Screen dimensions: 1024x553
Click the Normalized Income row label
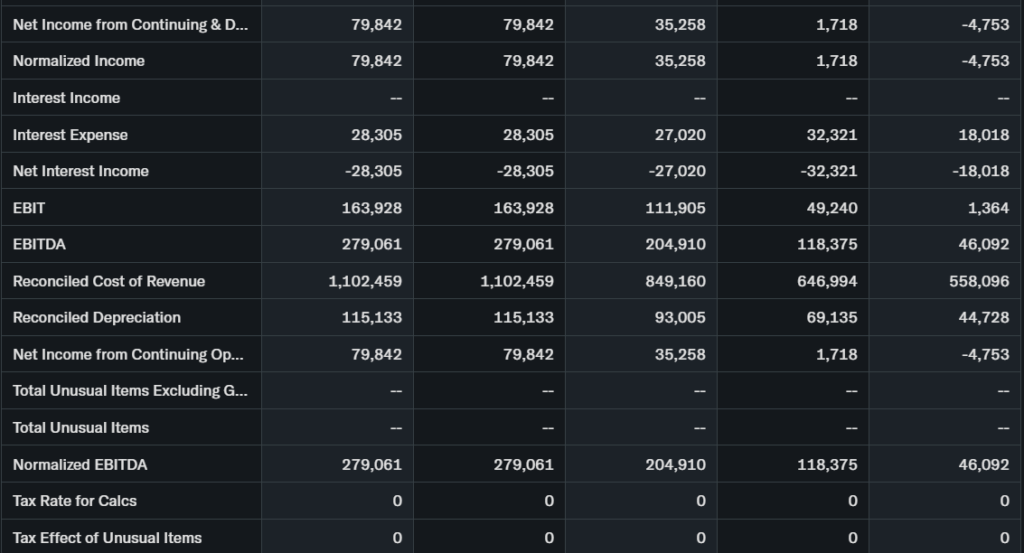79,61
